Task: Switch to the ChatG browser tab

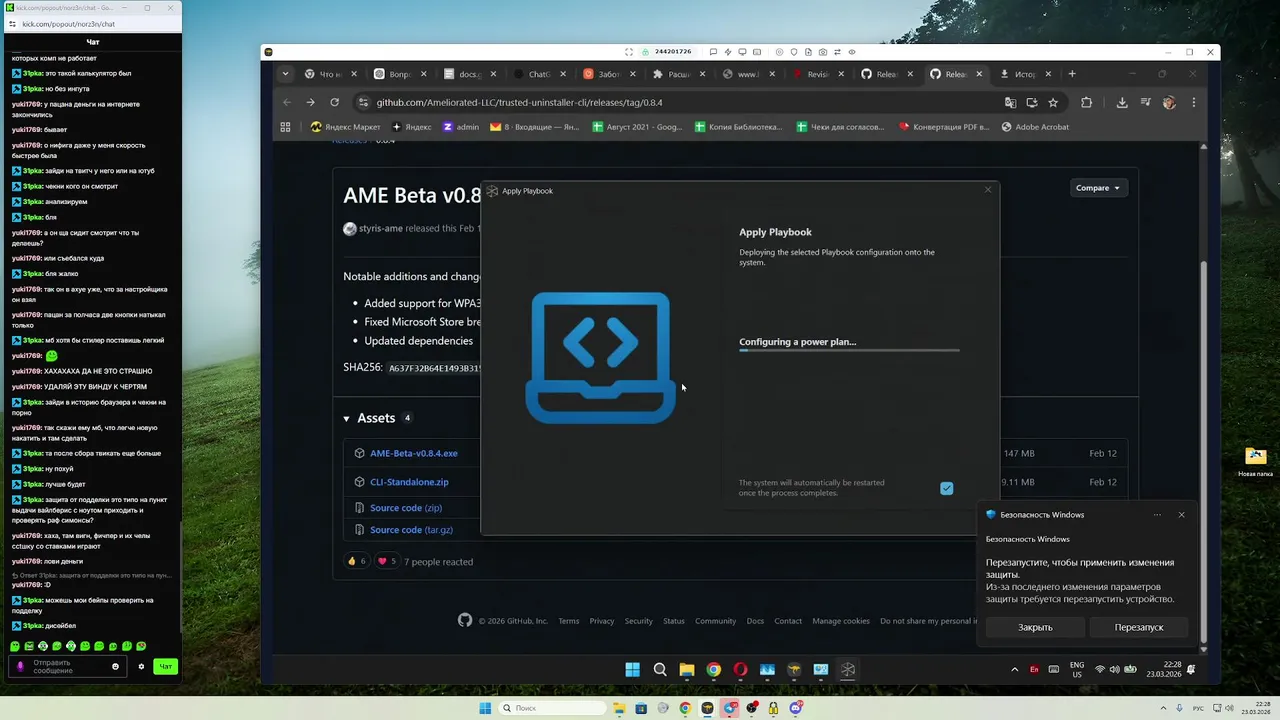Action: pos(538,74)
